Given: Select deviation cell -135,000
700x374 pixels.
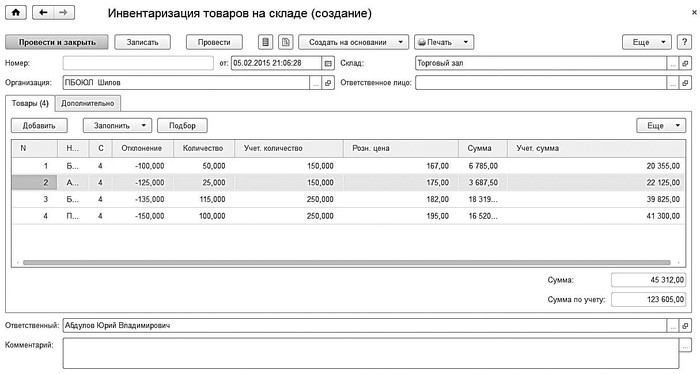Looking at the screenshot, I should [142, 199].
